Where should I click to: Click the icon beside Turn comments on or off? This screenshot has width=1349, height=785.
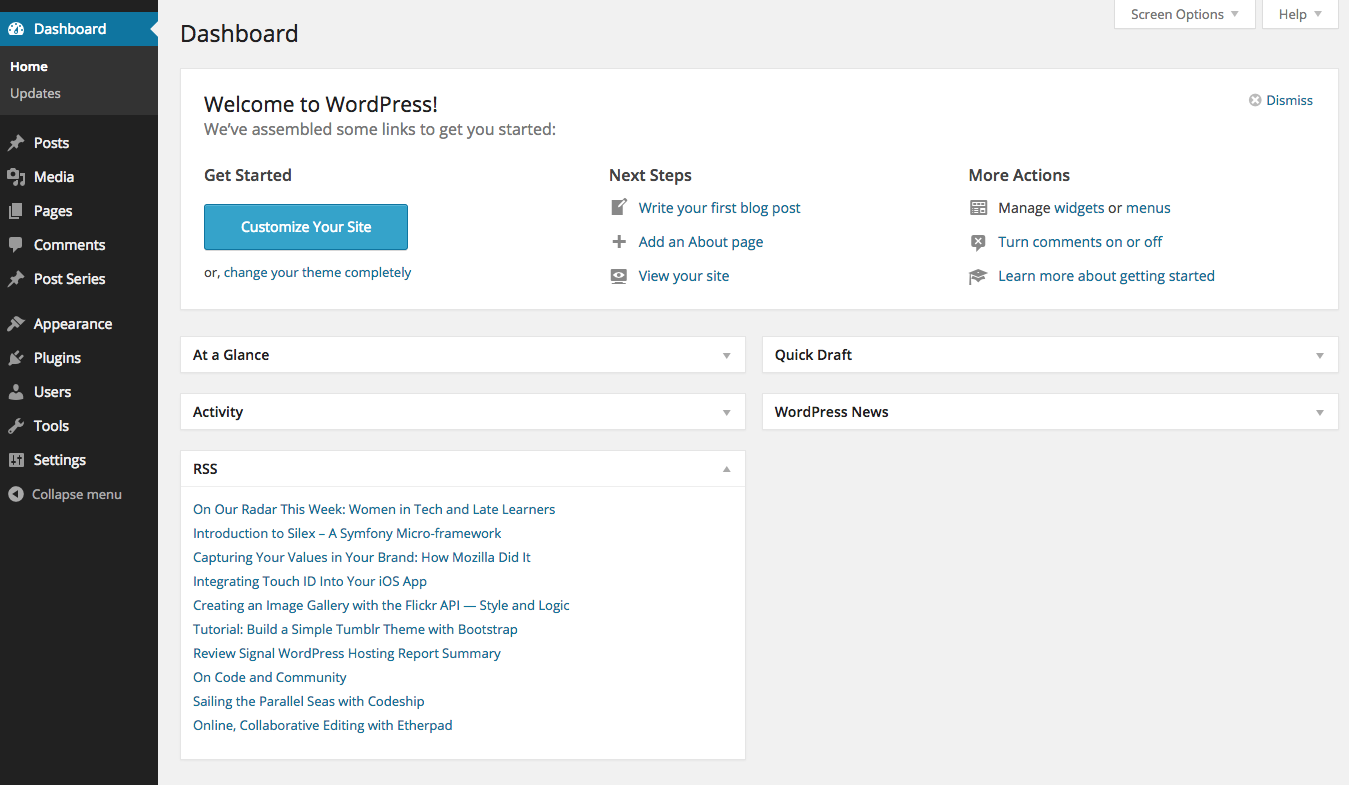978,242
